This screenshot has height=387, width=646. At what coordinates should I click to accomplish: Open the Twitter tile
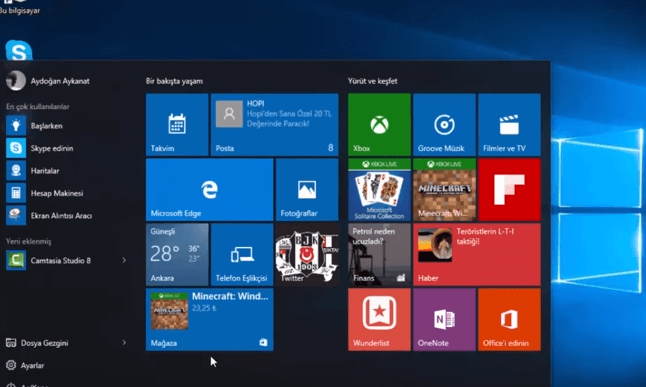[307, 254]
